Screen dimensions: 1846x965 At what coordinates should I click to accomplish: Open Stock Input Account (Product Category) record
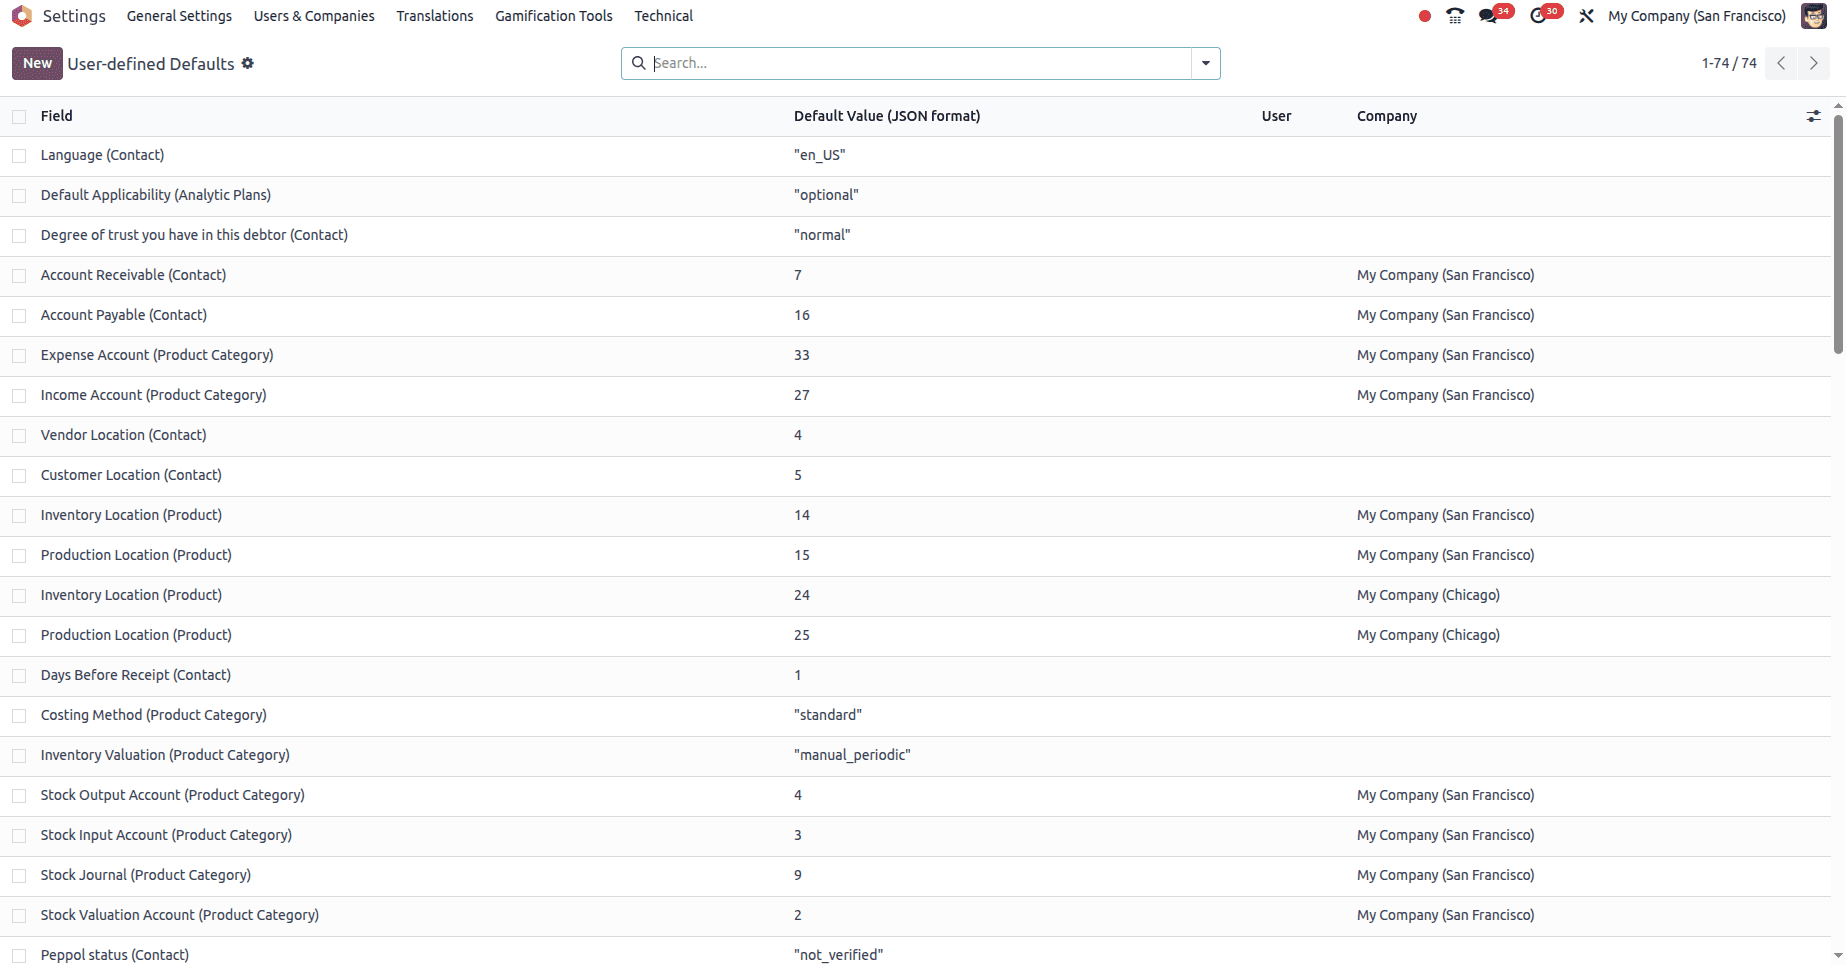(x=166, y=835)
